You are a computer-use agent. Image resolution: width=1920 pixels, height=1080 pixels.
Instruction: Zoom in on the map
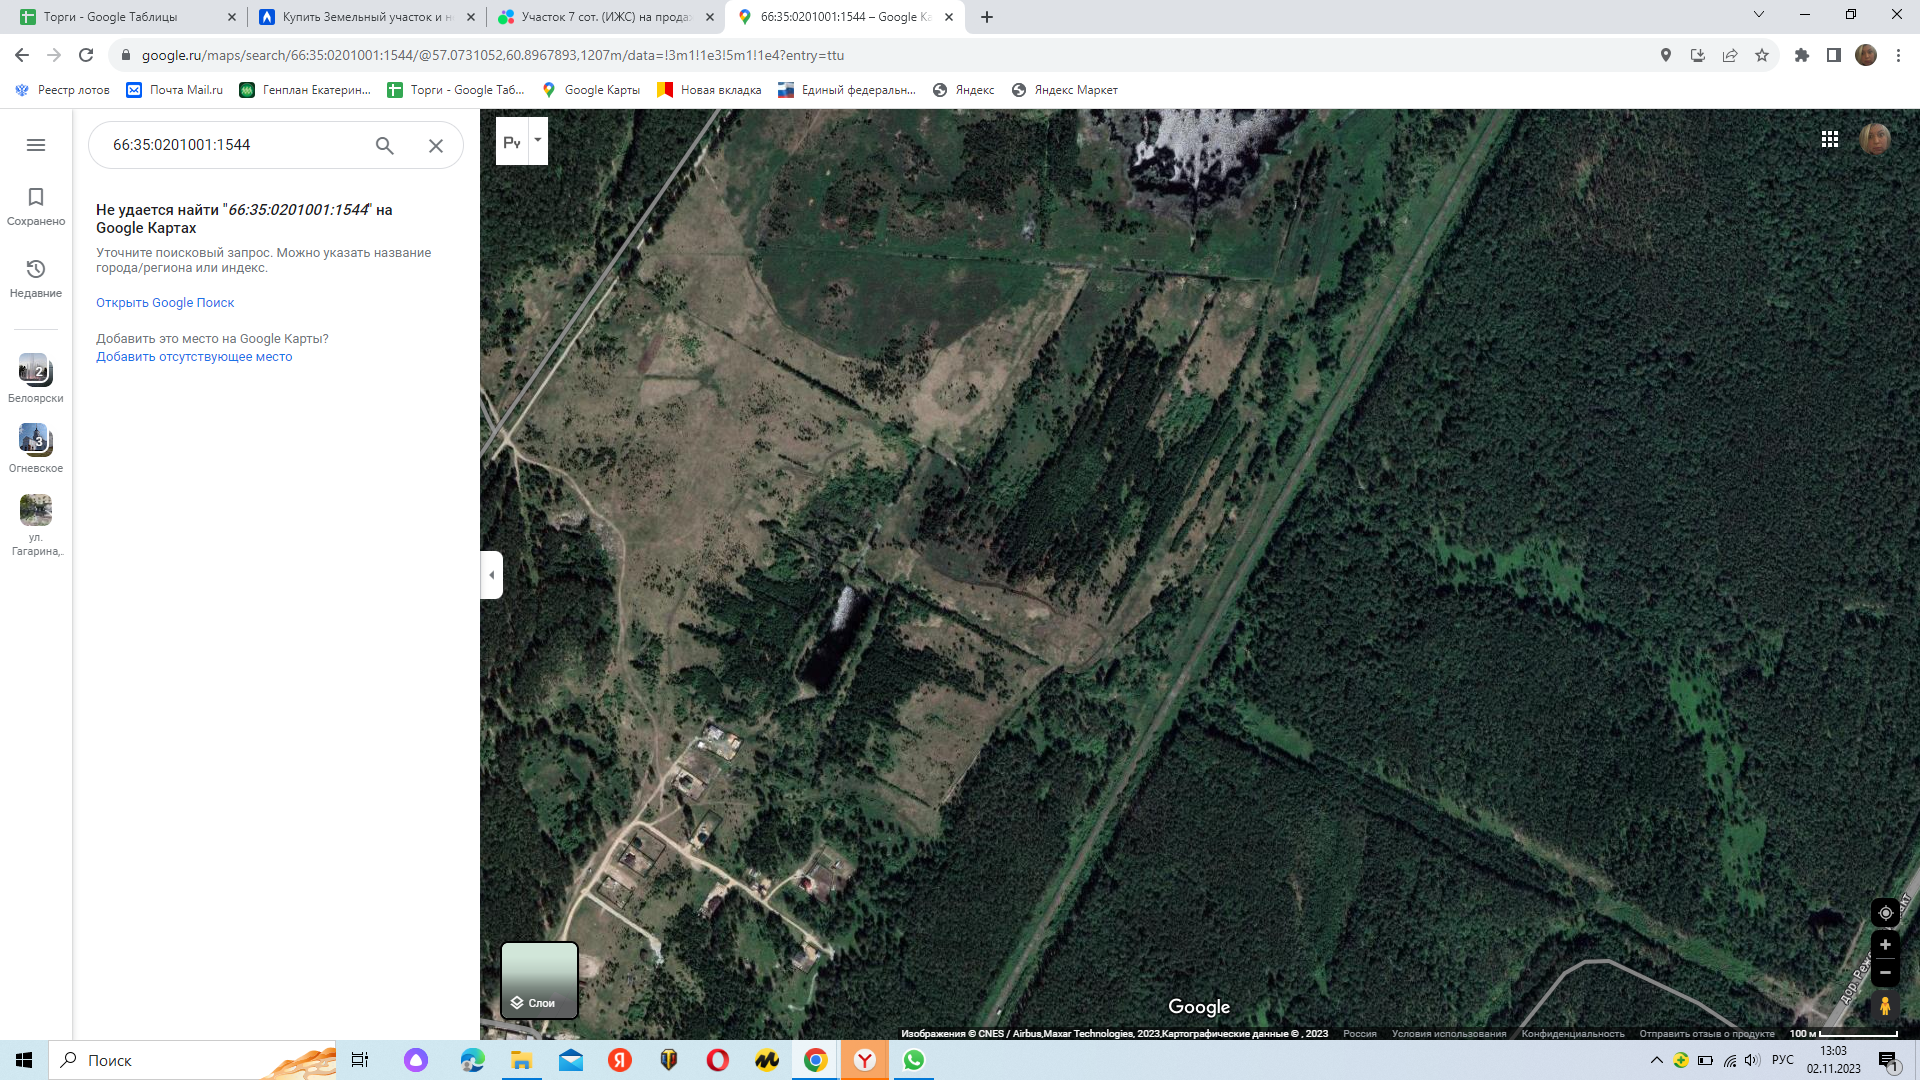tap(1885, 945)
